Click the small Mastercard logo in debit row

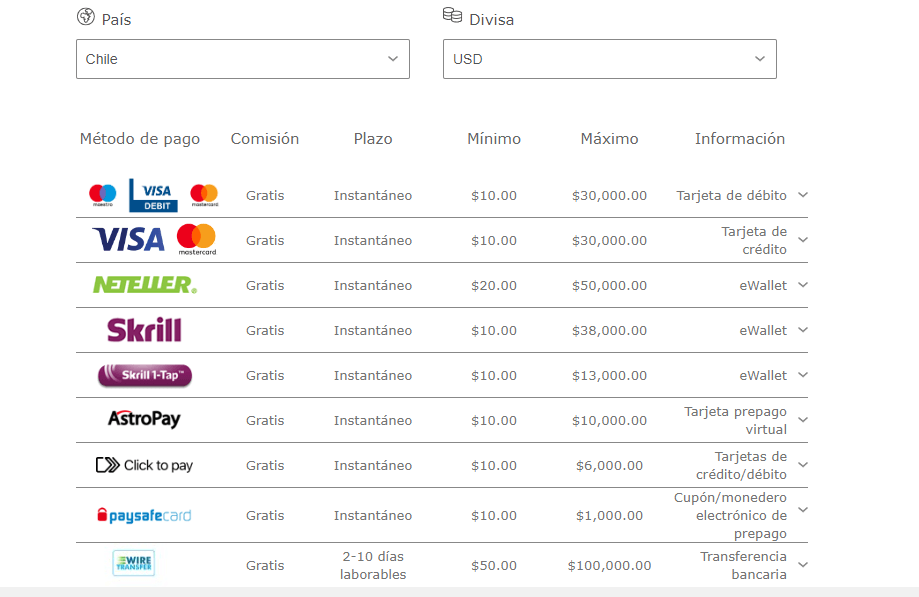[x=204, y=195]
